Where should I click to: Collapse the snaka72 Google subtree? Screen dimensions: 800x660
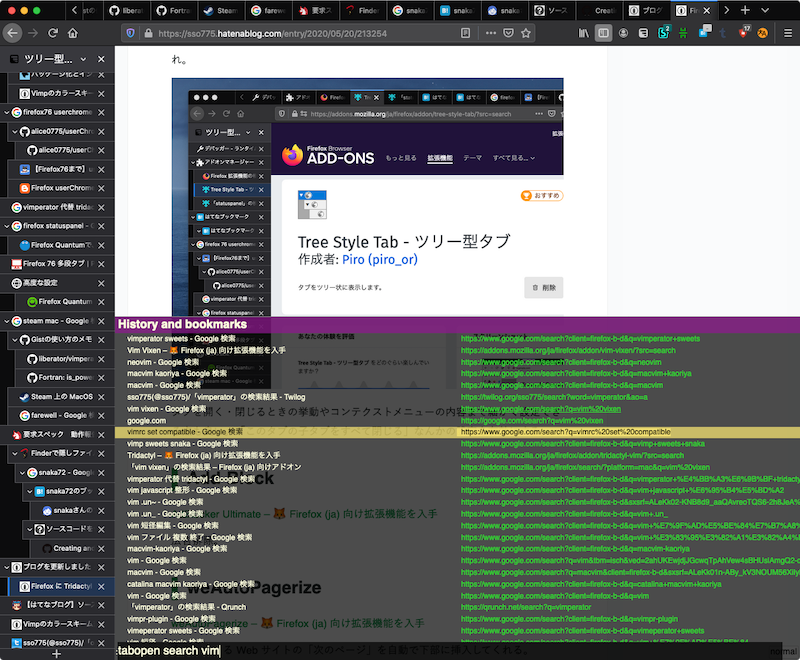22,472
